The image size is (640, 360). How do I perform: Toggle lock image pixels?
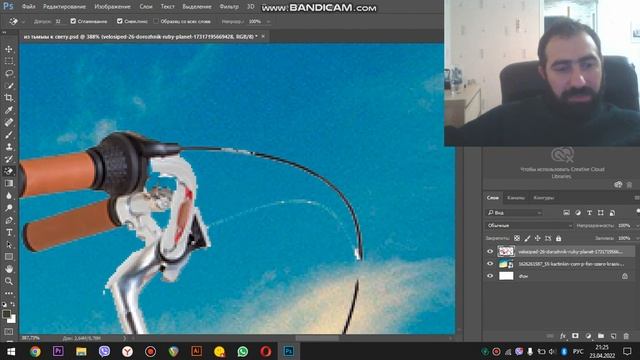point(527,238)
